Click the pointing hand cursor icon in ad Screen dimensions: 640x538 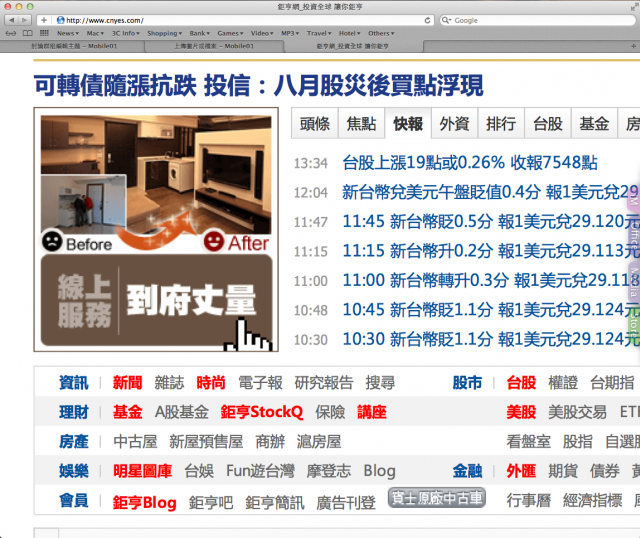click(248, 335)
